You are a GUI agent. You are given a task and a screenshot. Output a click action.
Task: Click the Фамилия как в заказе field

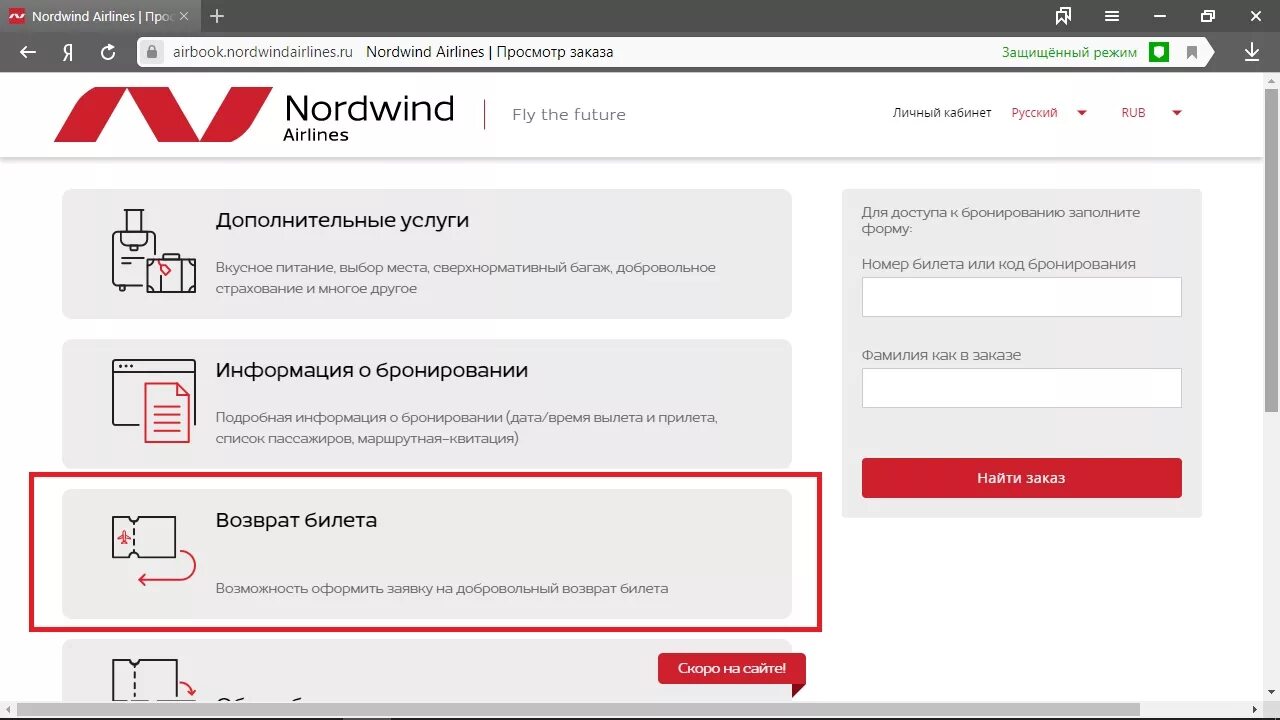[x=1021, y=388]
